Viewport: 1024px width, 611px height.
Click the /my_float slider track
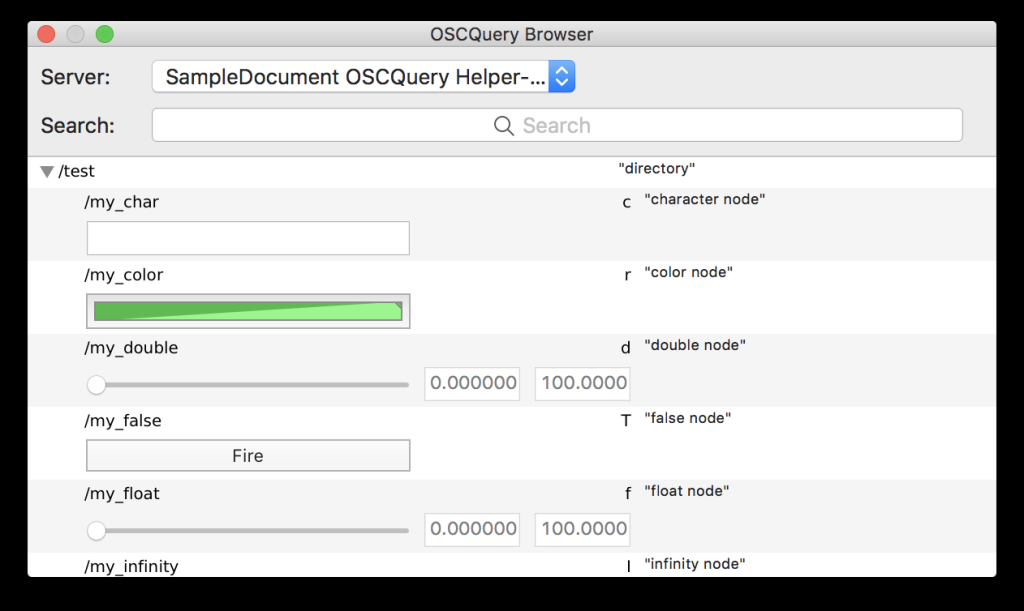pos(250,530)
